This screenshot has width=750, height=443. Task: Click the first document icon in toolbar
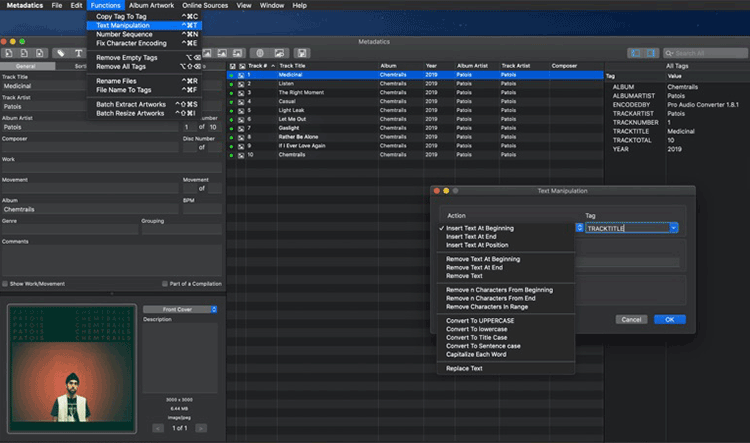pyautogui.click(x=8, y=53)
